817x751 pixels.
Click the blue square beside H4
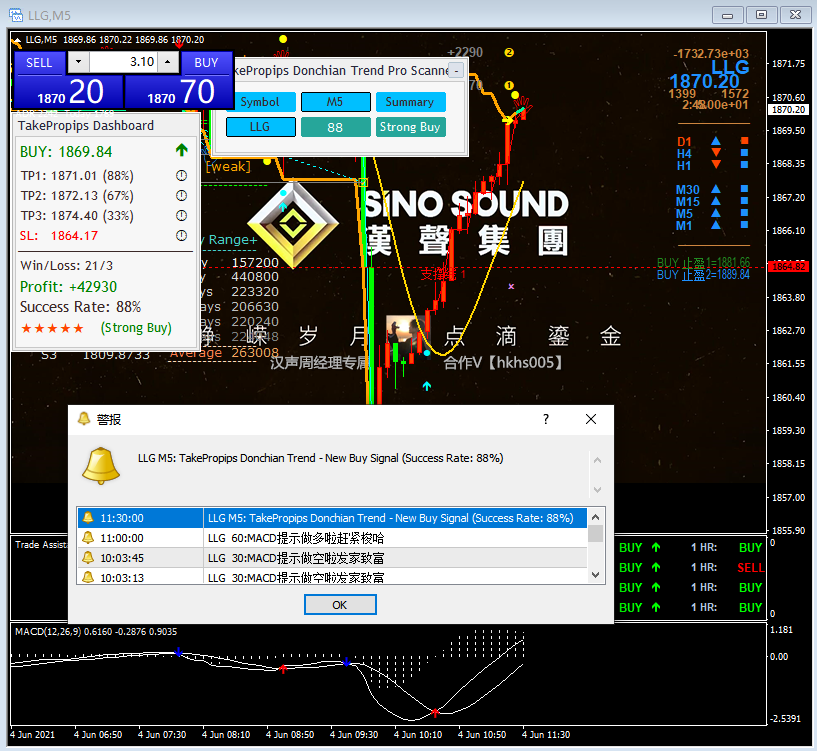tap(745, 153)
